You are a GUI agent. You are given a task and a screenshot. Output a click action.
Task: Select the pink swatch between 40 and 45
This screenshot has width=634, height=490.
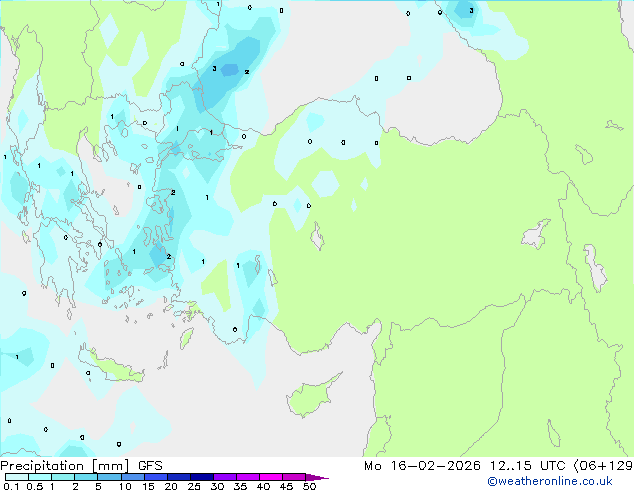coord(271,477)
